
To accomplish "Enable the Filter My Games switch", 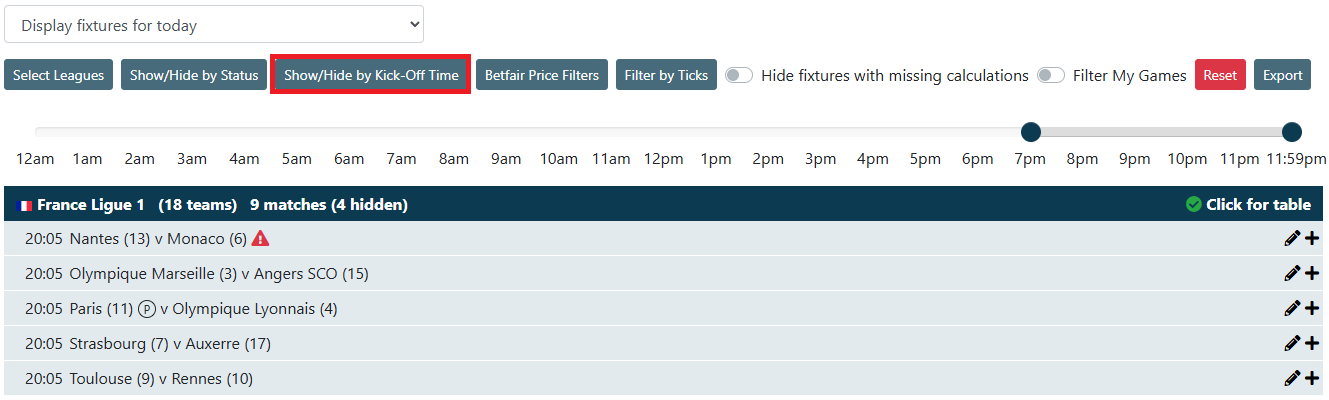I will coord(1051,75).
